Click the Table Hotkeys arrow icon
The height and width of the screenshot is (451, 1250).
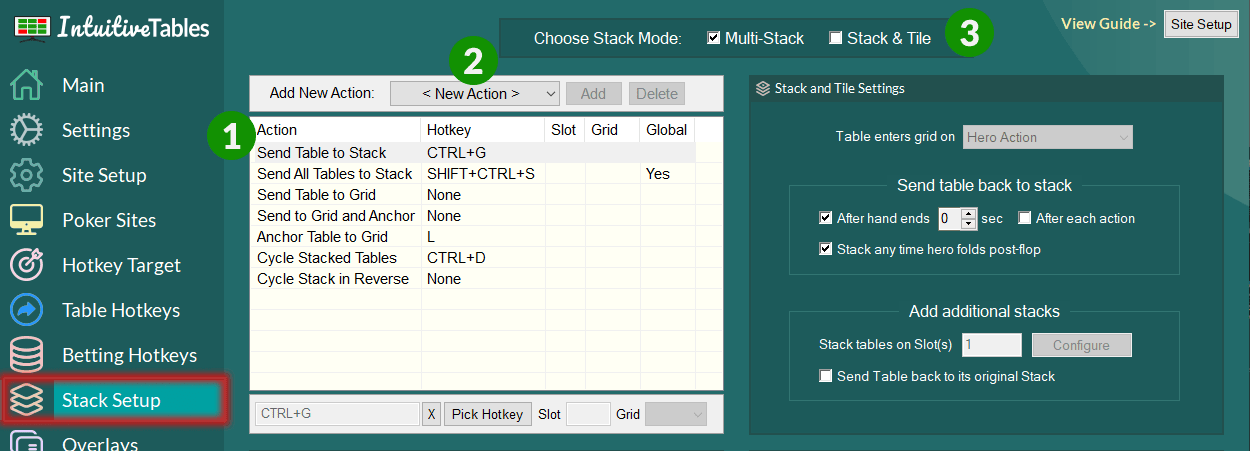(26, 311)
